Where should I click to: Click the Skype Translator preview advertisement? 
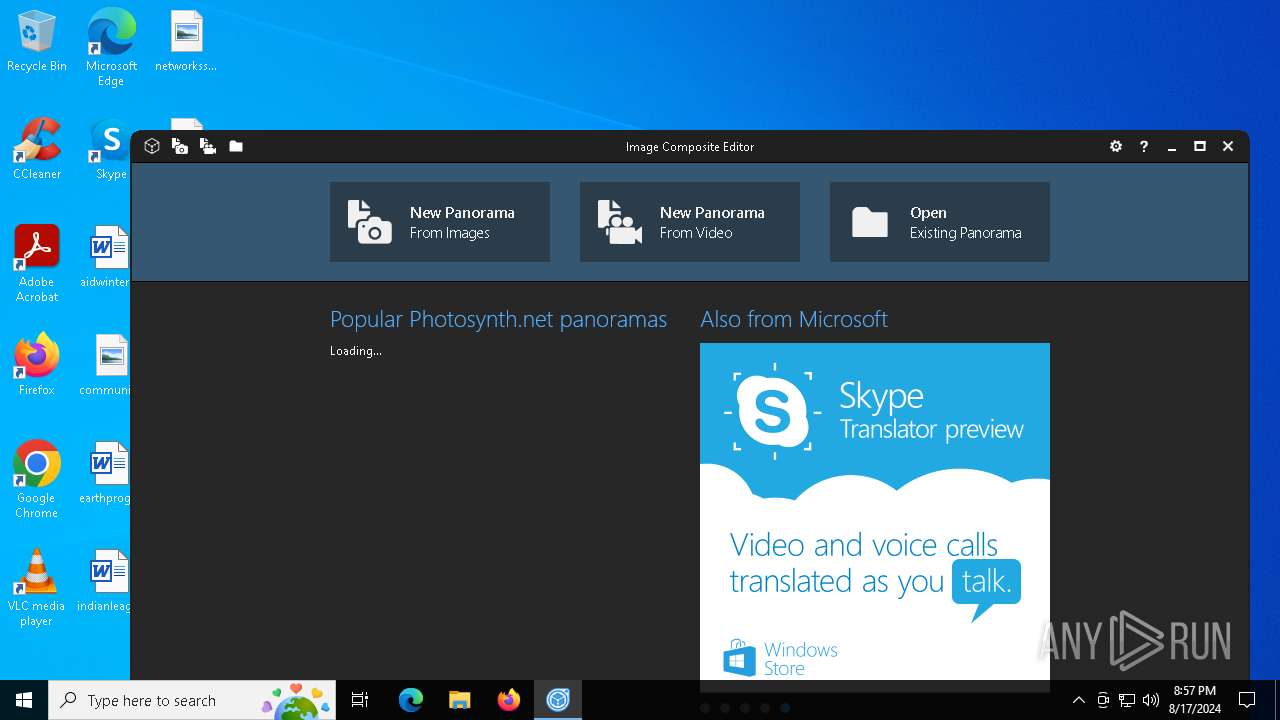coord(875,511)
